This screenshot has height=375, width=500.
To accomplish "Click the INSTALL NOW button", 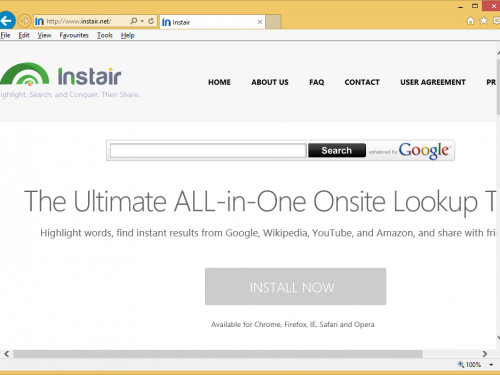I will 295,287.
